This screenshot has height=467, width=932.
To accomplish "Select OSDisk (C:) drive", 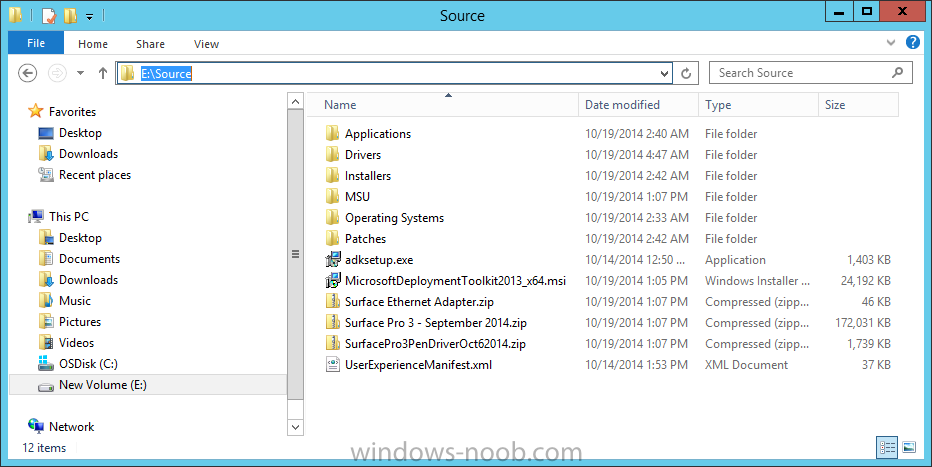I will tap(88, 364).
